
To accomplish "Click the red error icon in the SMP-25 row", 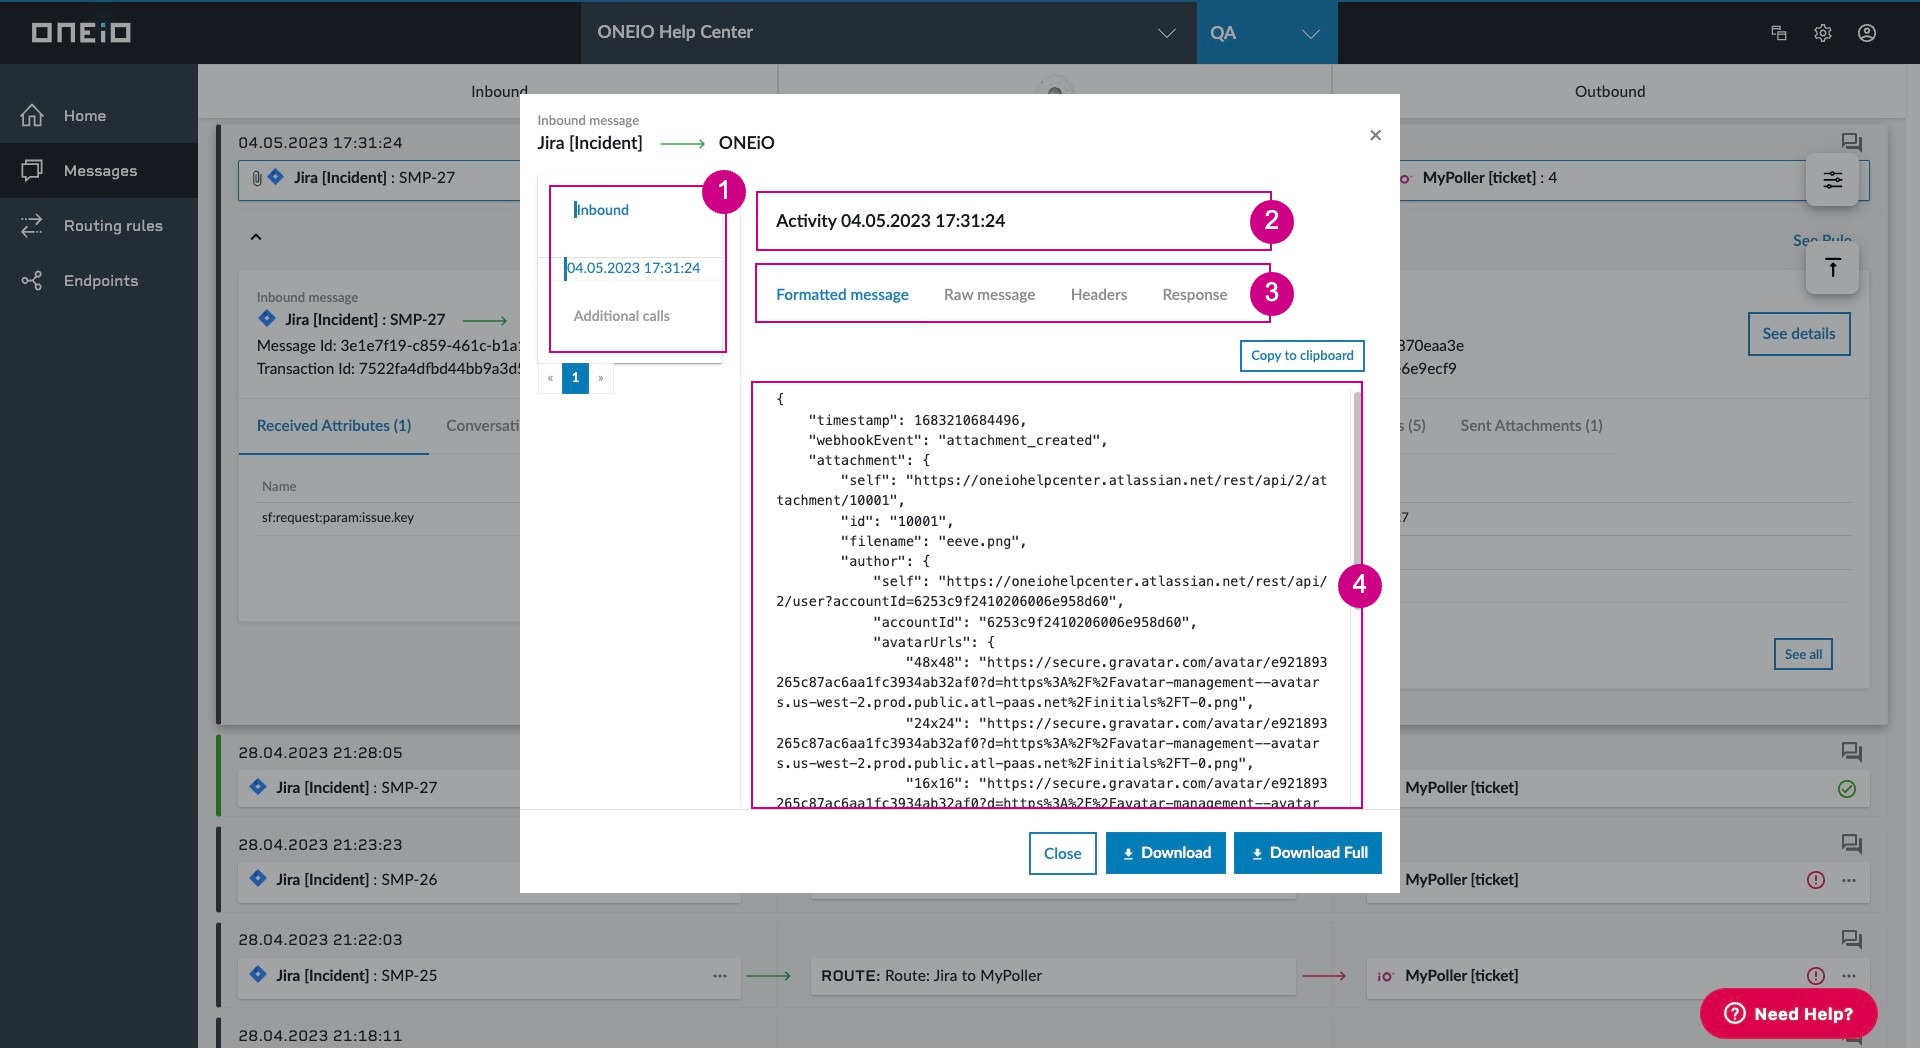I will coord(1816,976).
